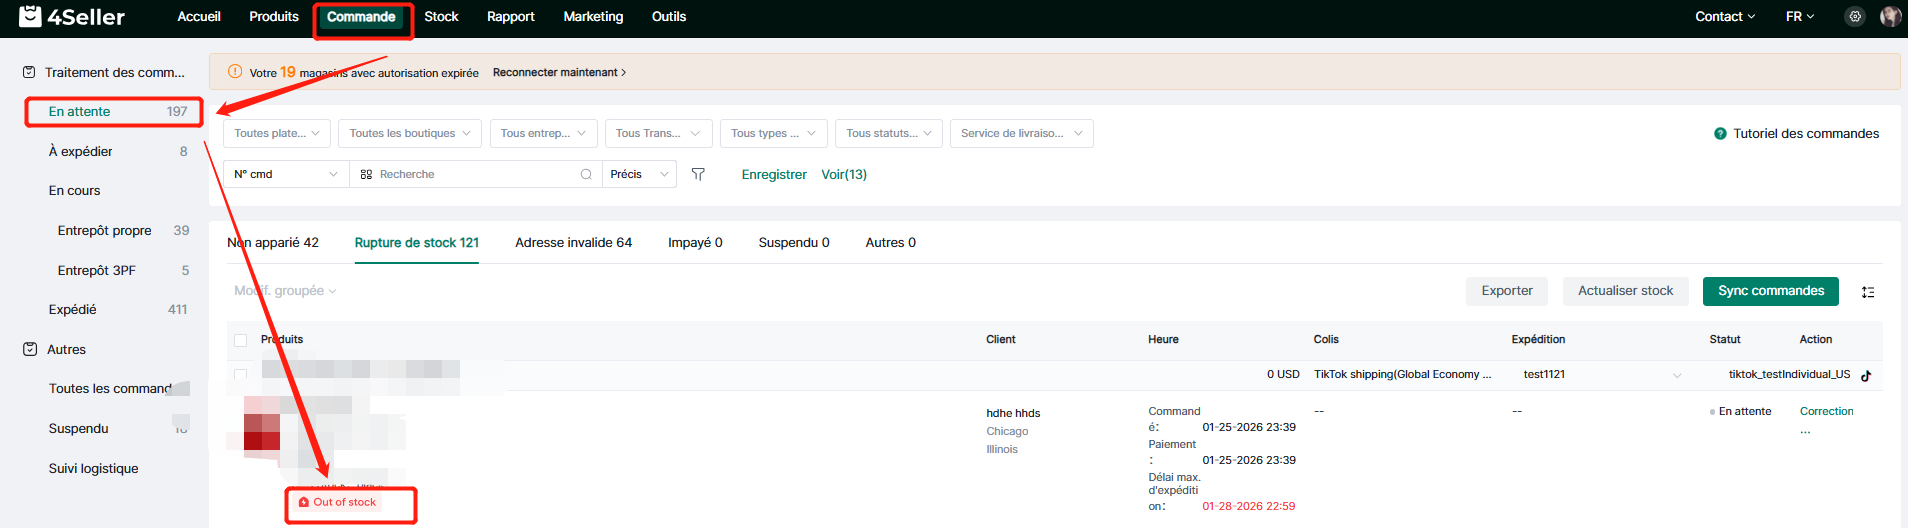This screenshot has height=528, width=1908.
Task: Tick the first order row checkbox
Action: [240, 375]
